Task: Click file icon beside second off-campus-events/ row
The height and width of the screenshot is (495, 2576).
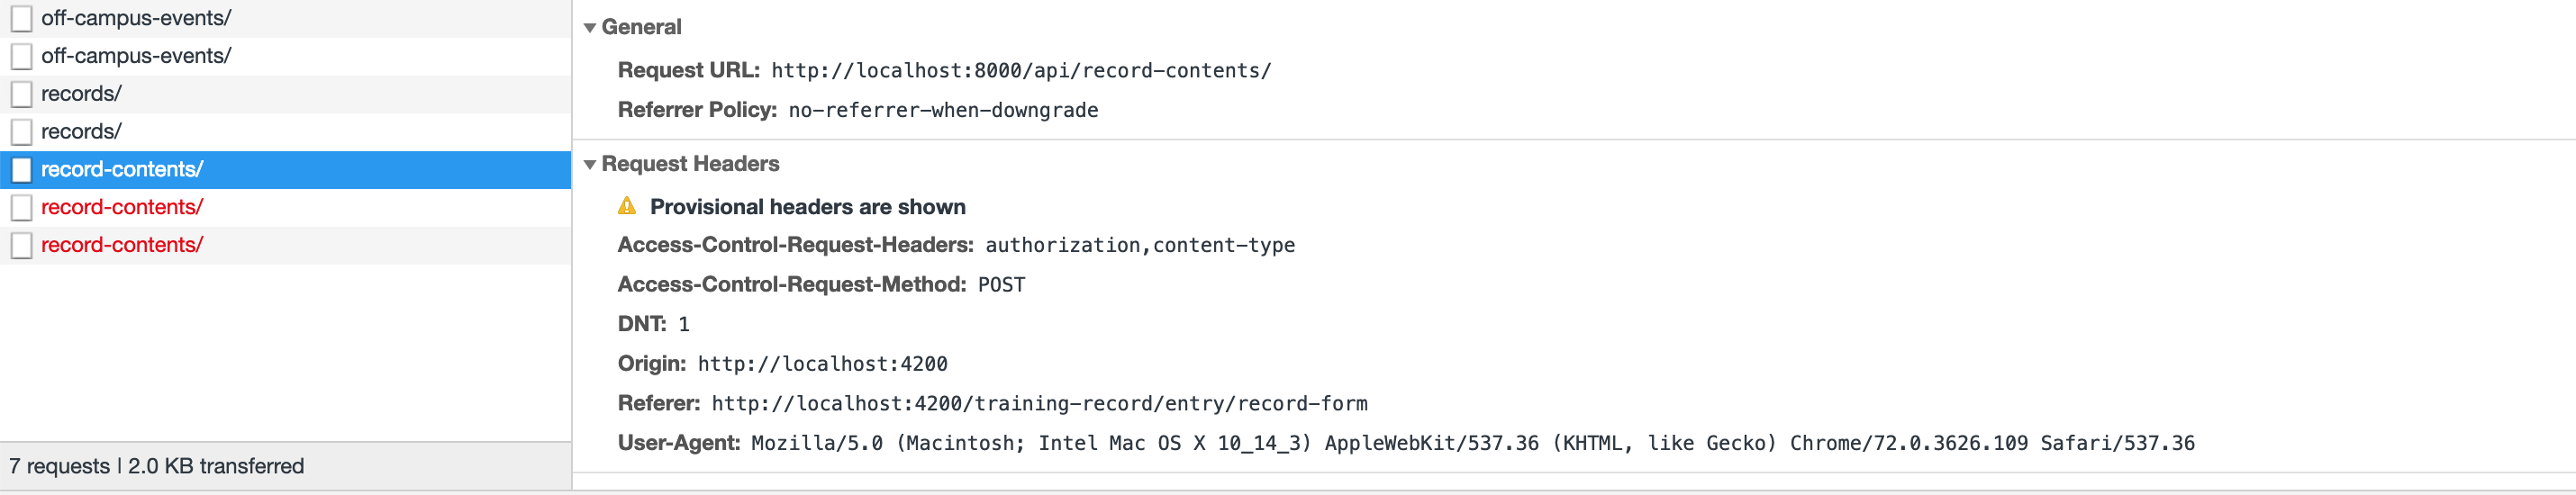Action: (x=21, y=56)
